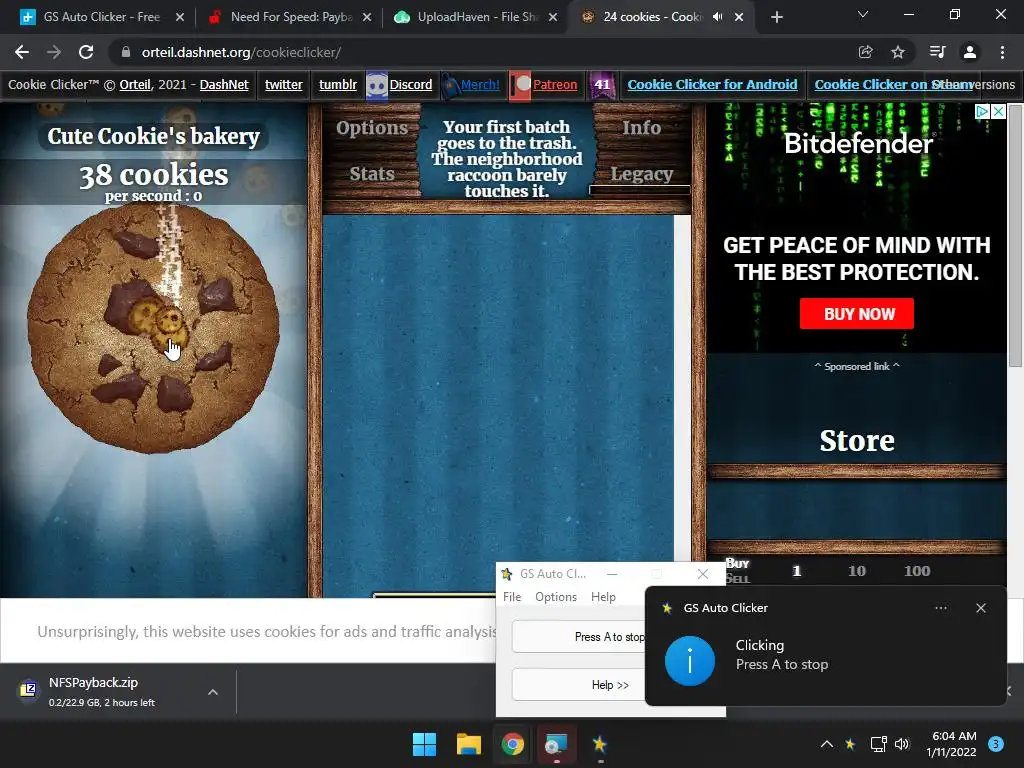The width and height of the screenshot is (1024, 768).
Task: Switch to the GS Auto Clicker browser tab
Action: [101, 17]
